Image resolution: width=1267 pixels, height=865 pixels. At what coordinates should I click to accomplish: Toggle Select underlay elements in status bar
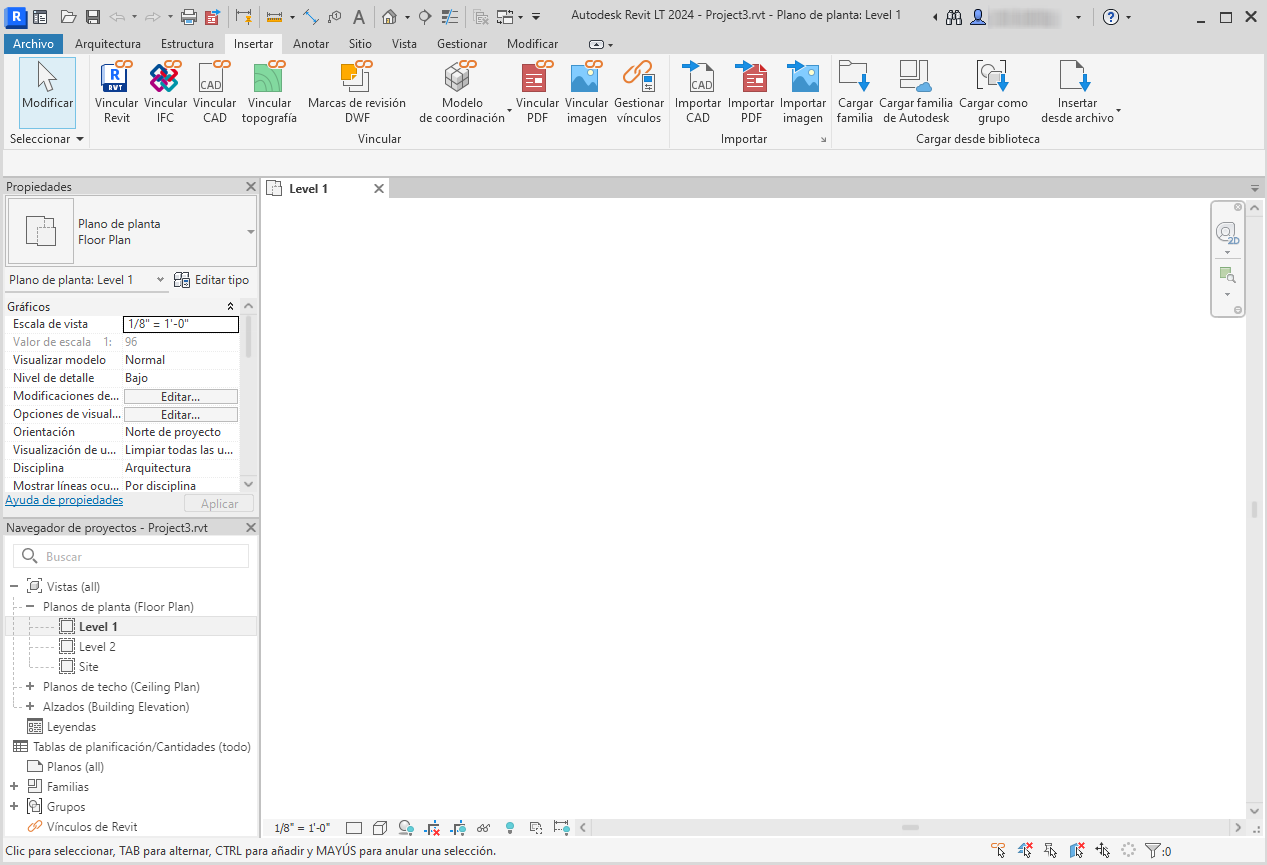(x=1025, y=850)
